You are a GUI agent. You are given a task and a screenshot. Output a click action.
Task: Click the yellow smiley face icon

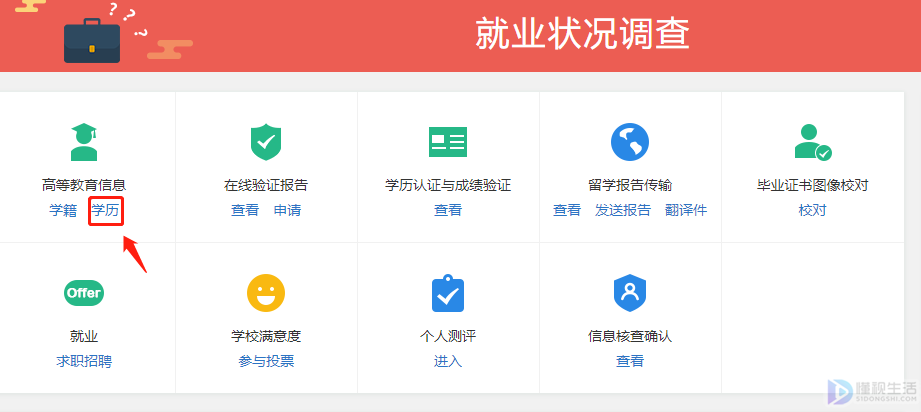click(266, 293)
